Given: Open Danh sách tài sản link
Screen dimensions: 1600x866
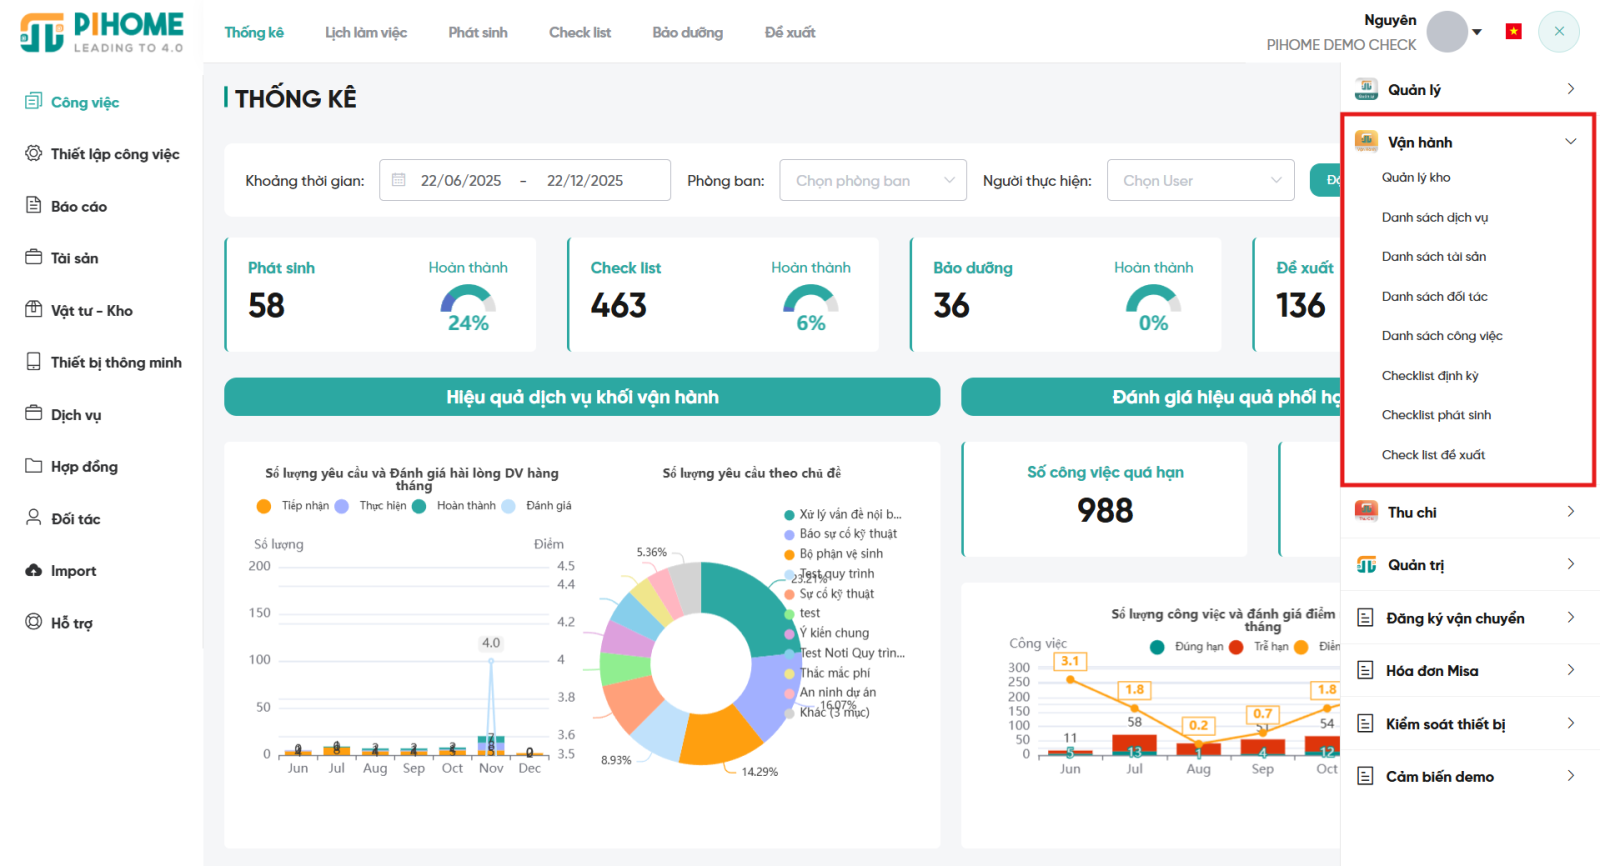Looking at the screenshot, I should tap(1433, 257).
